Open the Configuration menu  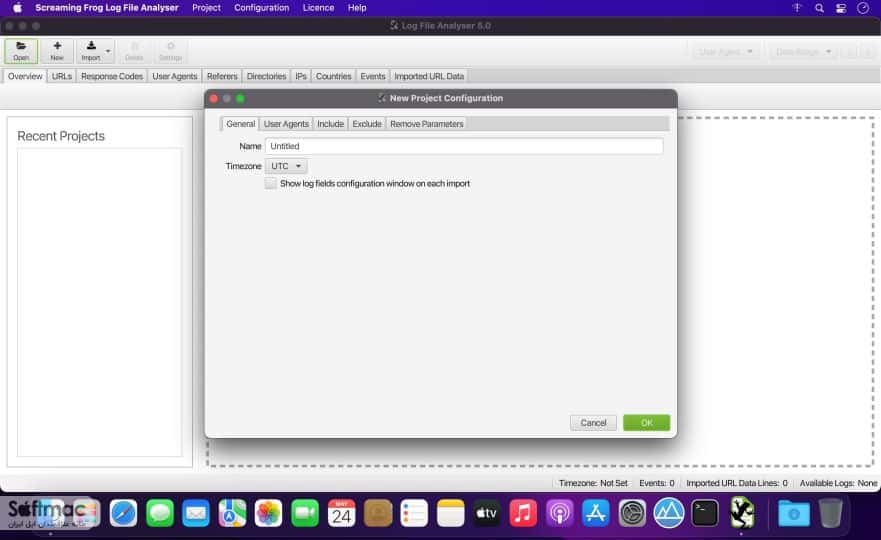261,8
